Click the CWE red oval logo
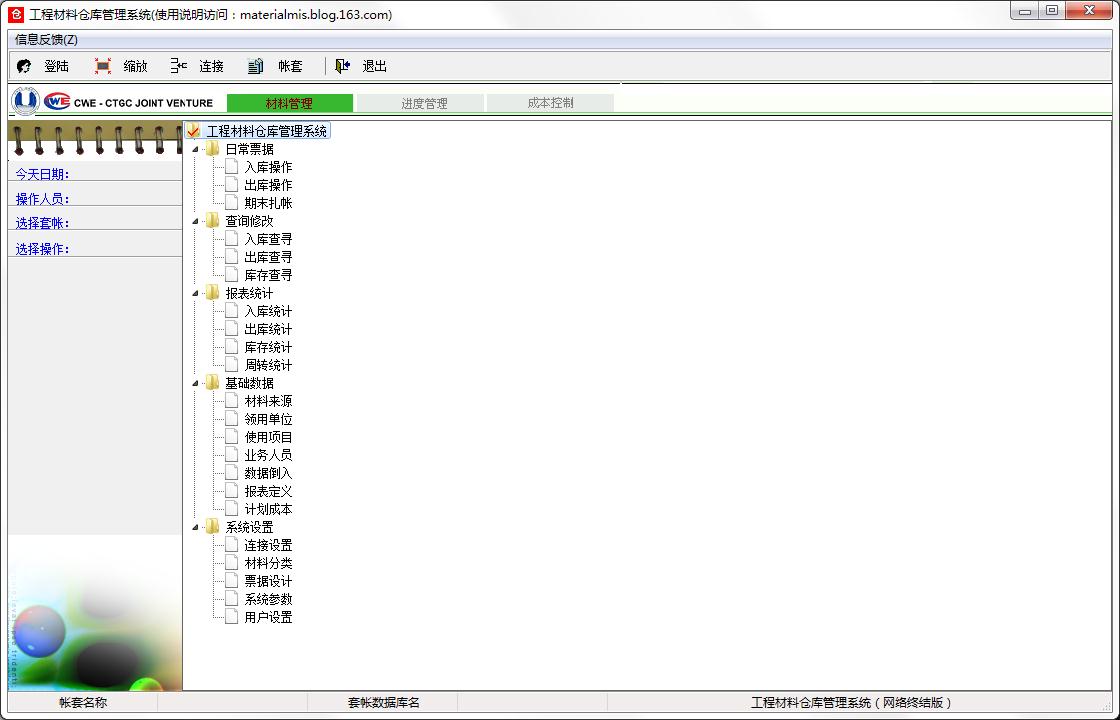The image size is (1120, 720). pos(56,101)
